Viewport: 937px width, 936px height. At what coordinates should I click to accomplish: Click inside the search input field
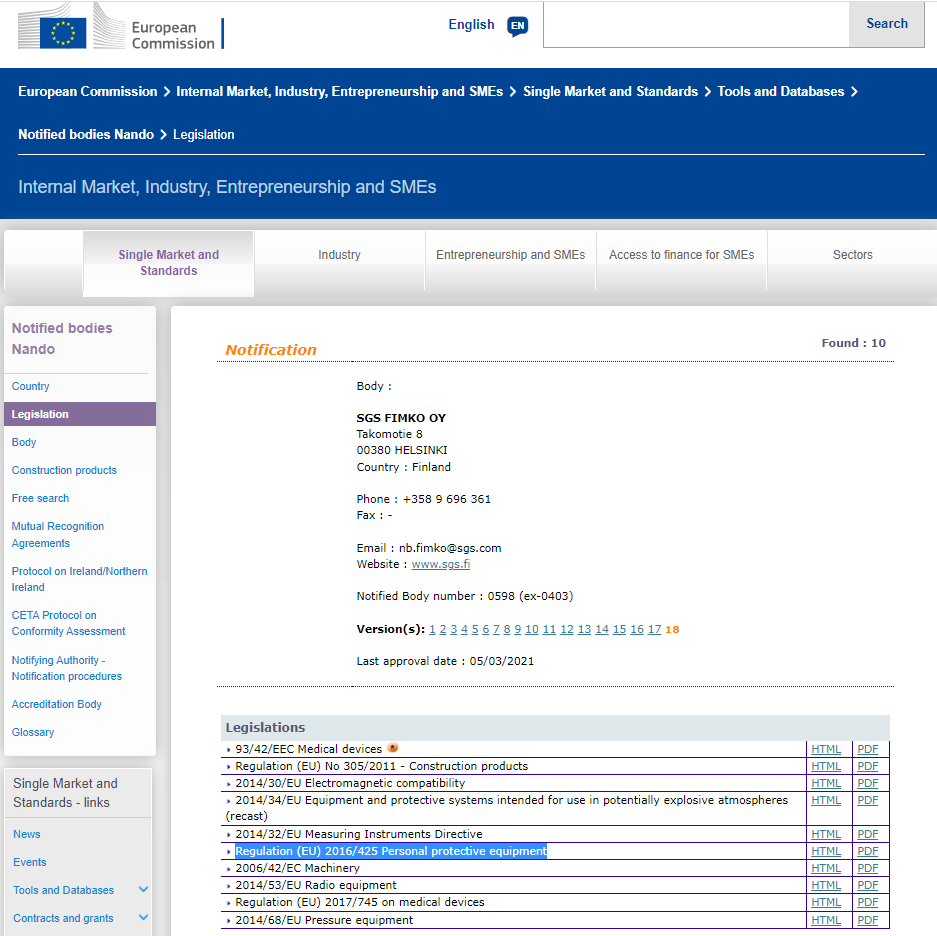coord(695,24)
